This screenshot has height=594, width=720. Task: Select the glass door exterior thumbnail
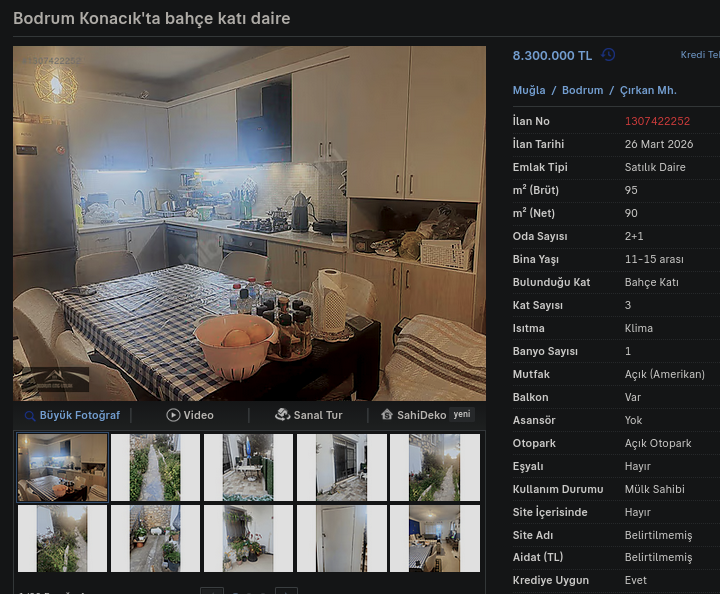[x=341, y=467]
